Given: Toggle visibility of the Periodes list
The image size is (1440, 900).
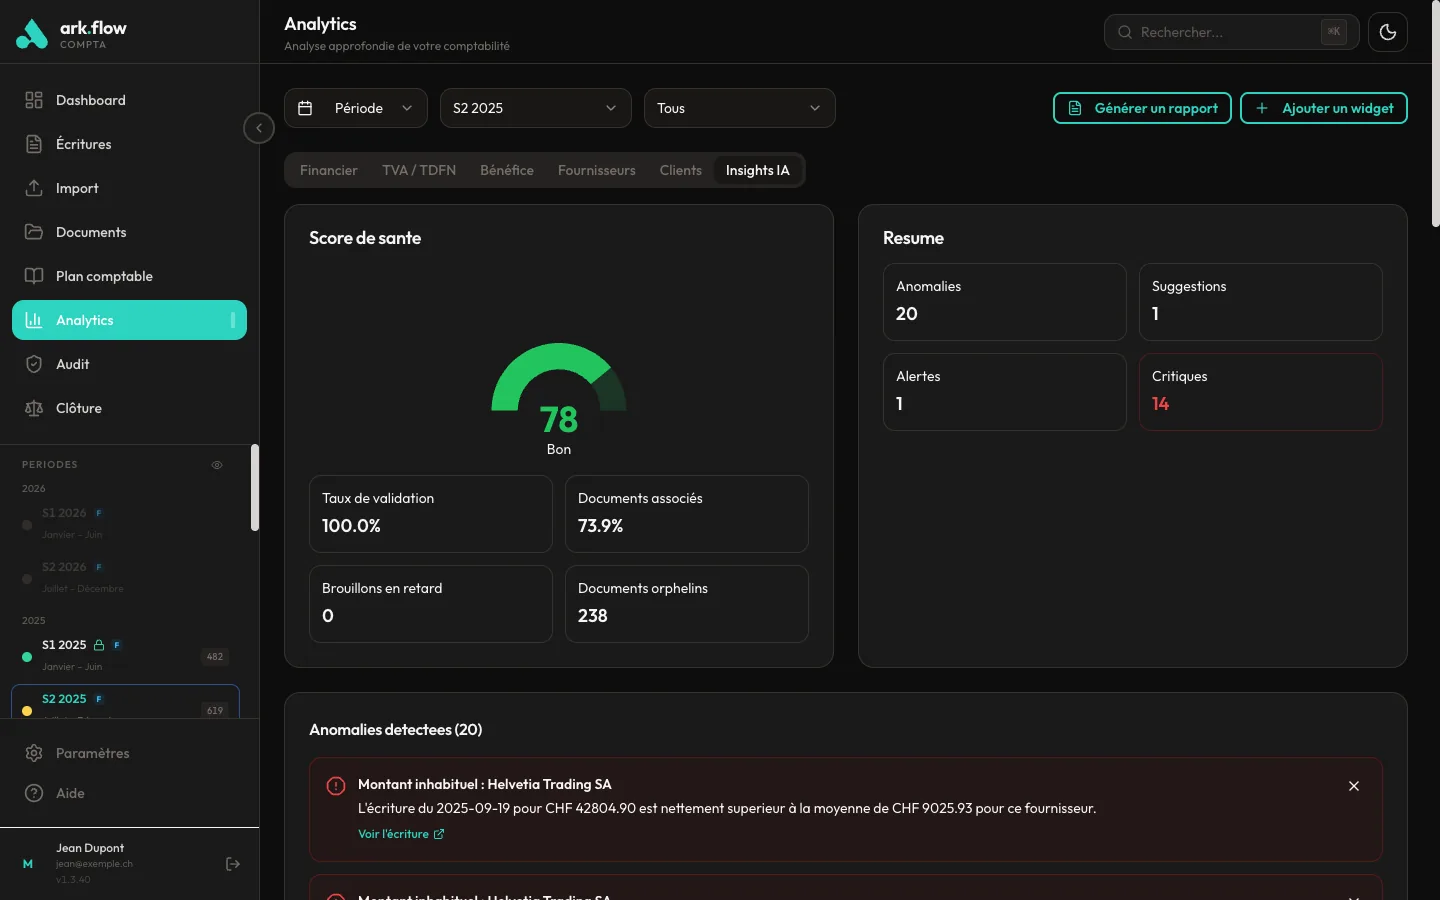Looking at the screenshot, I should pos(217,465).
